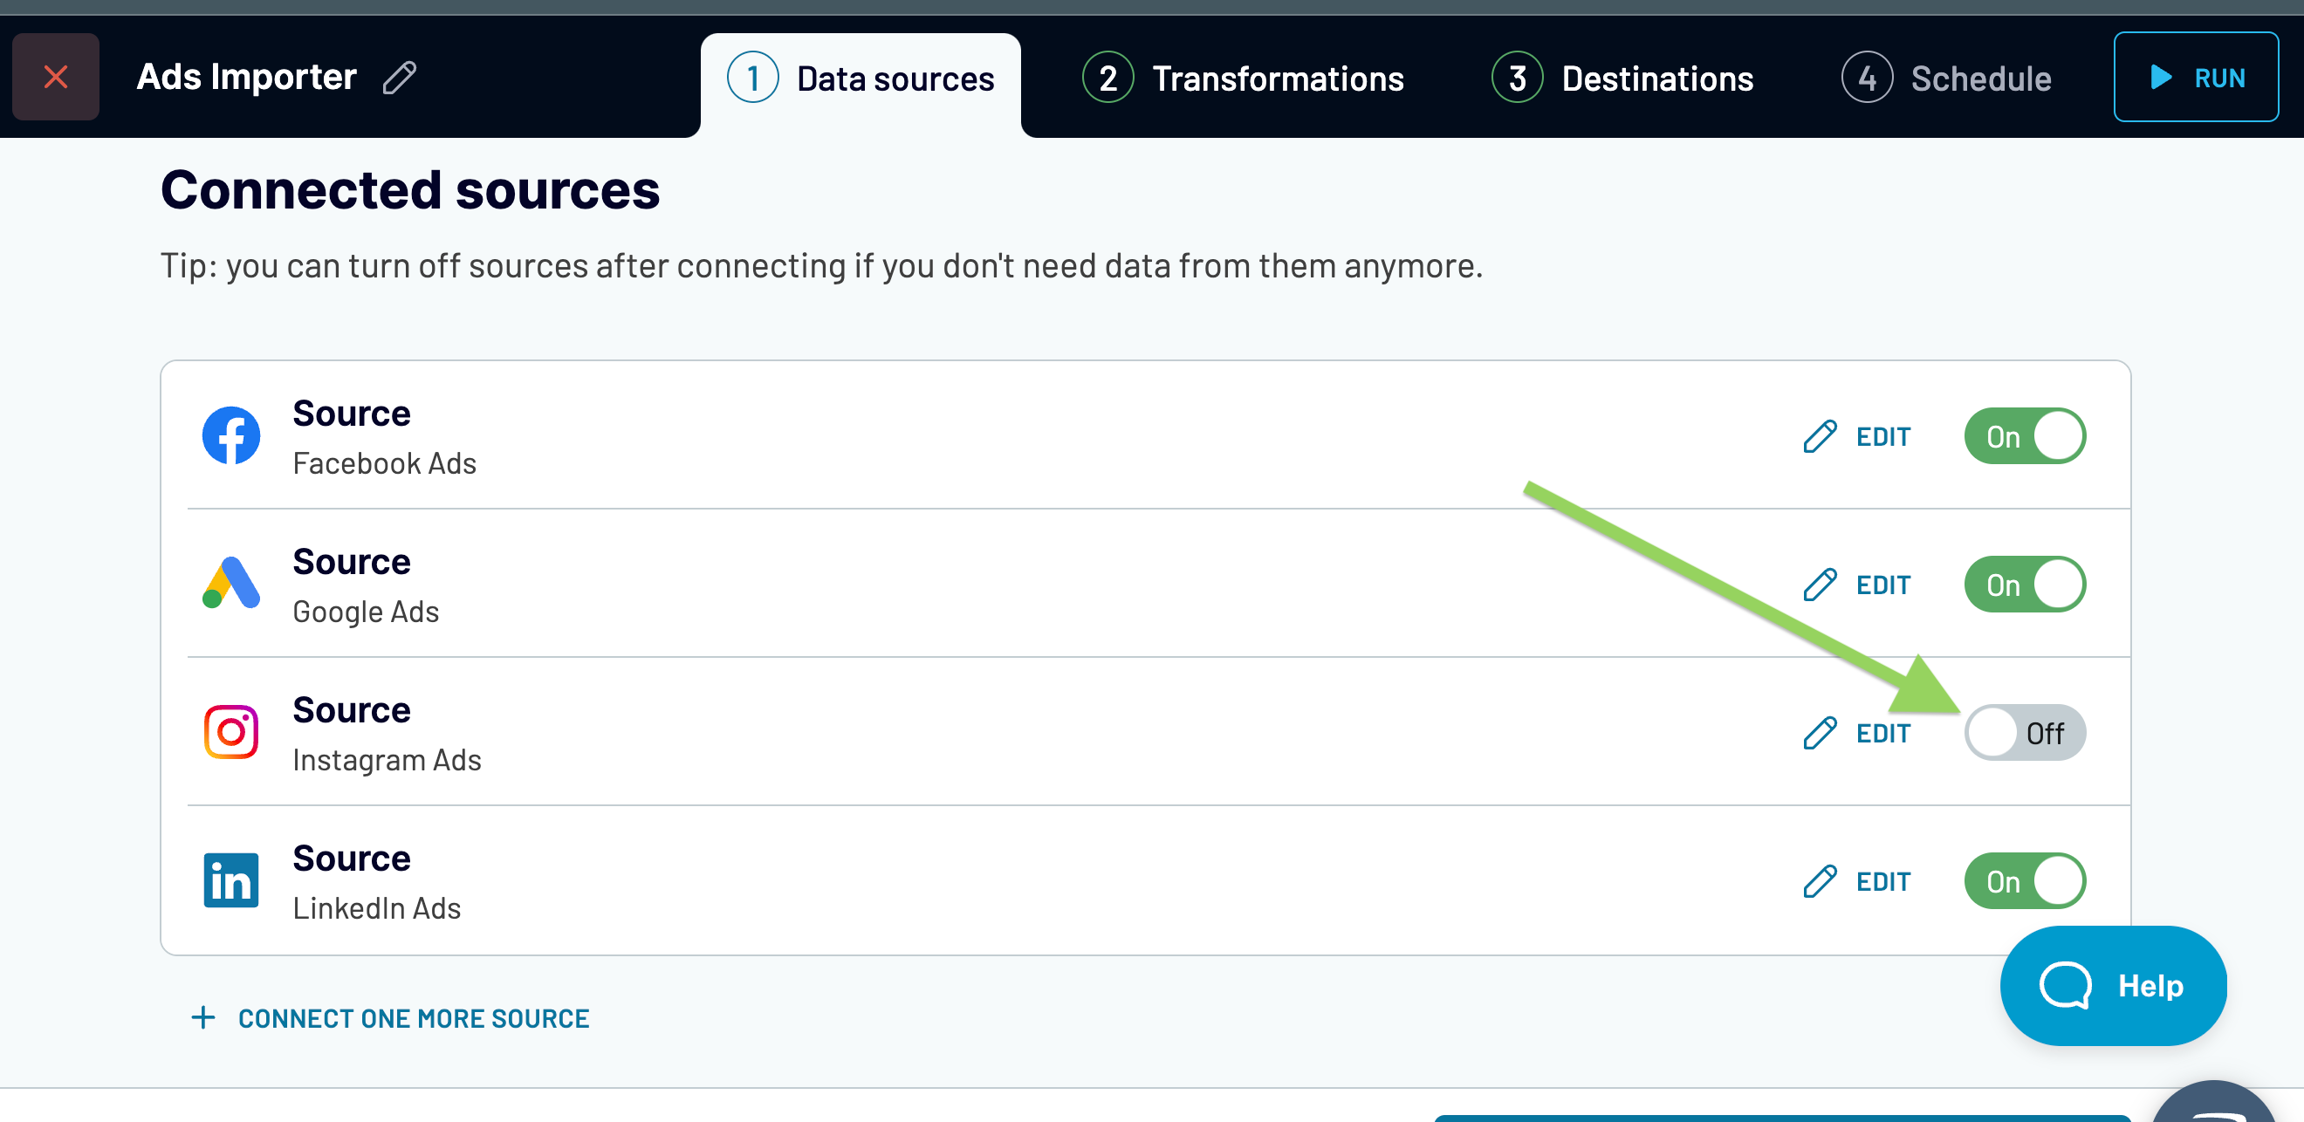
Task: Disable the Google Ads source toggle
Action: (x=2024, y=585)
